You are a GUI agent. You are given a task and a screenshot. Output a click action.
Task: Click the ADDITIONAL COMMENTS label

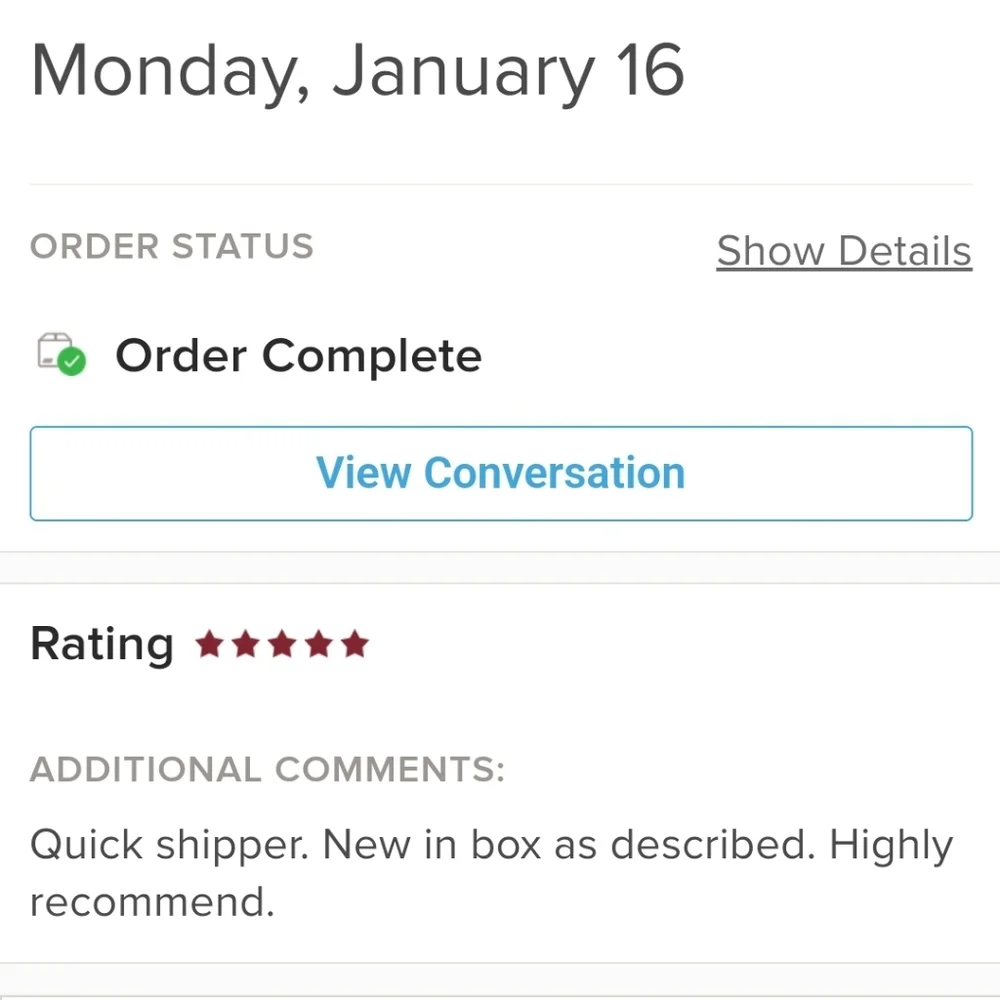tap(267, 769)
